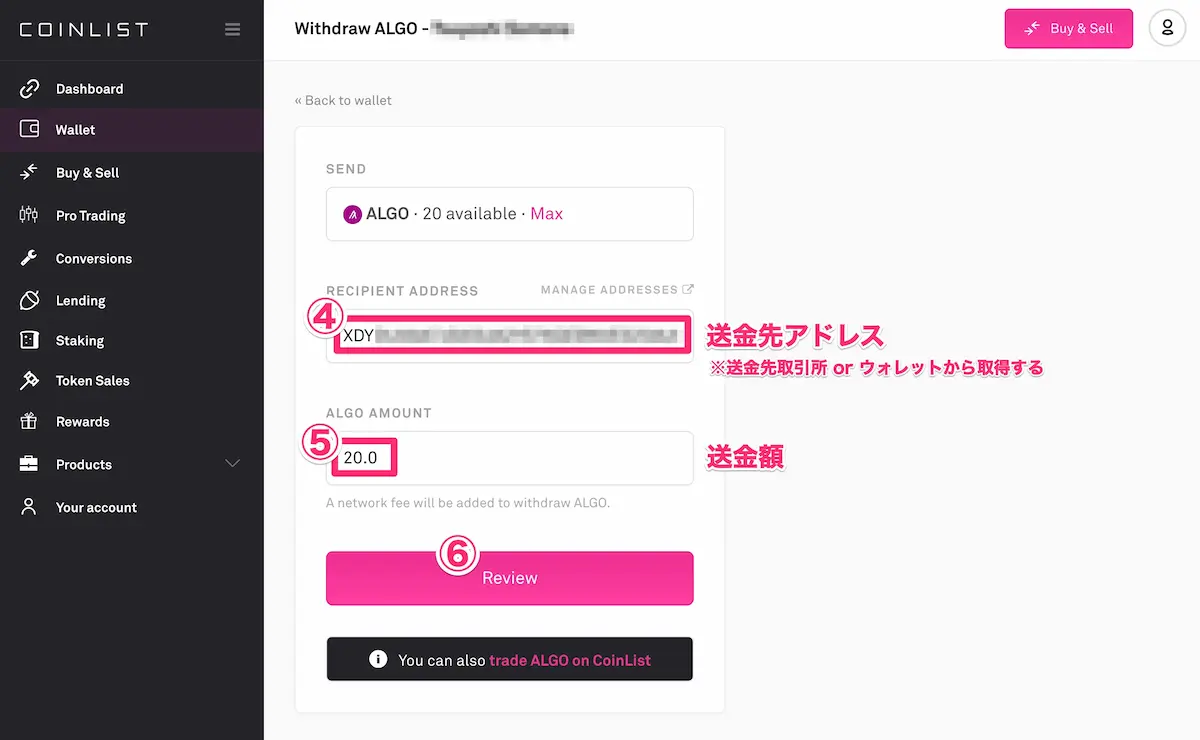
Task: Select the Buy & Sell arrows icon in sidebar
Action: [29, 172]
